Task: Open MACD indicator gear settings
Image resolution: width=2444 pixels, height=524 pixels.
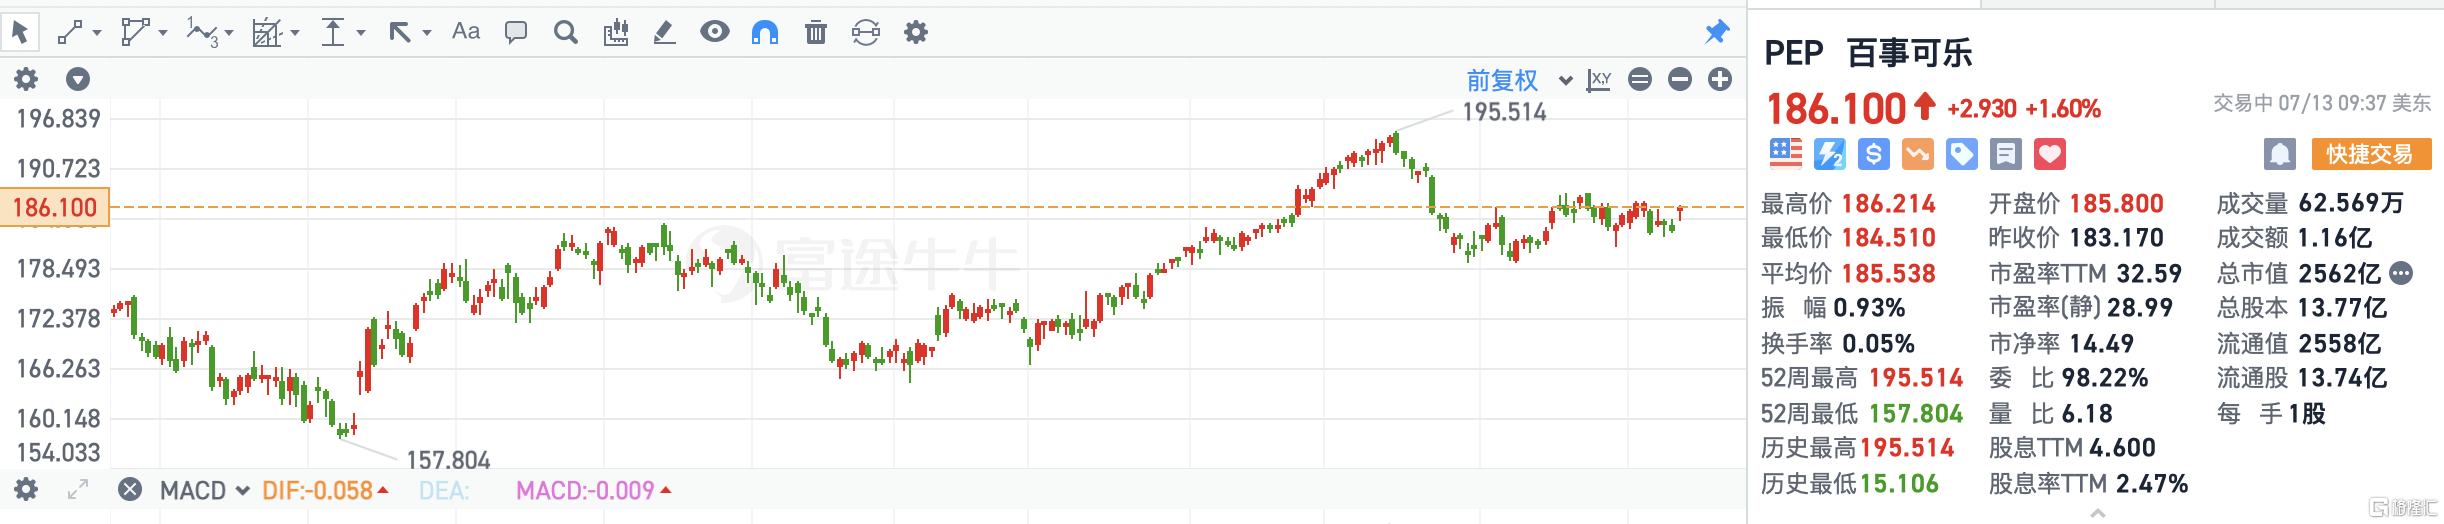Action: point(26,490)
